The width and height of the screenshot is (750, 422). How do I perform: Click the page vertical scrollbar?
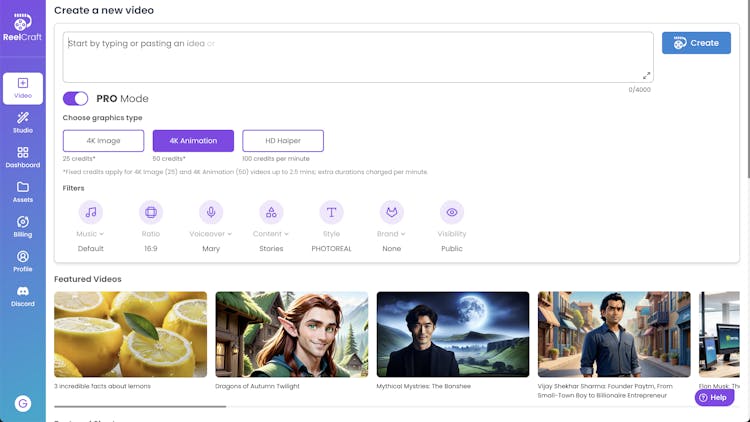(748, 91)
